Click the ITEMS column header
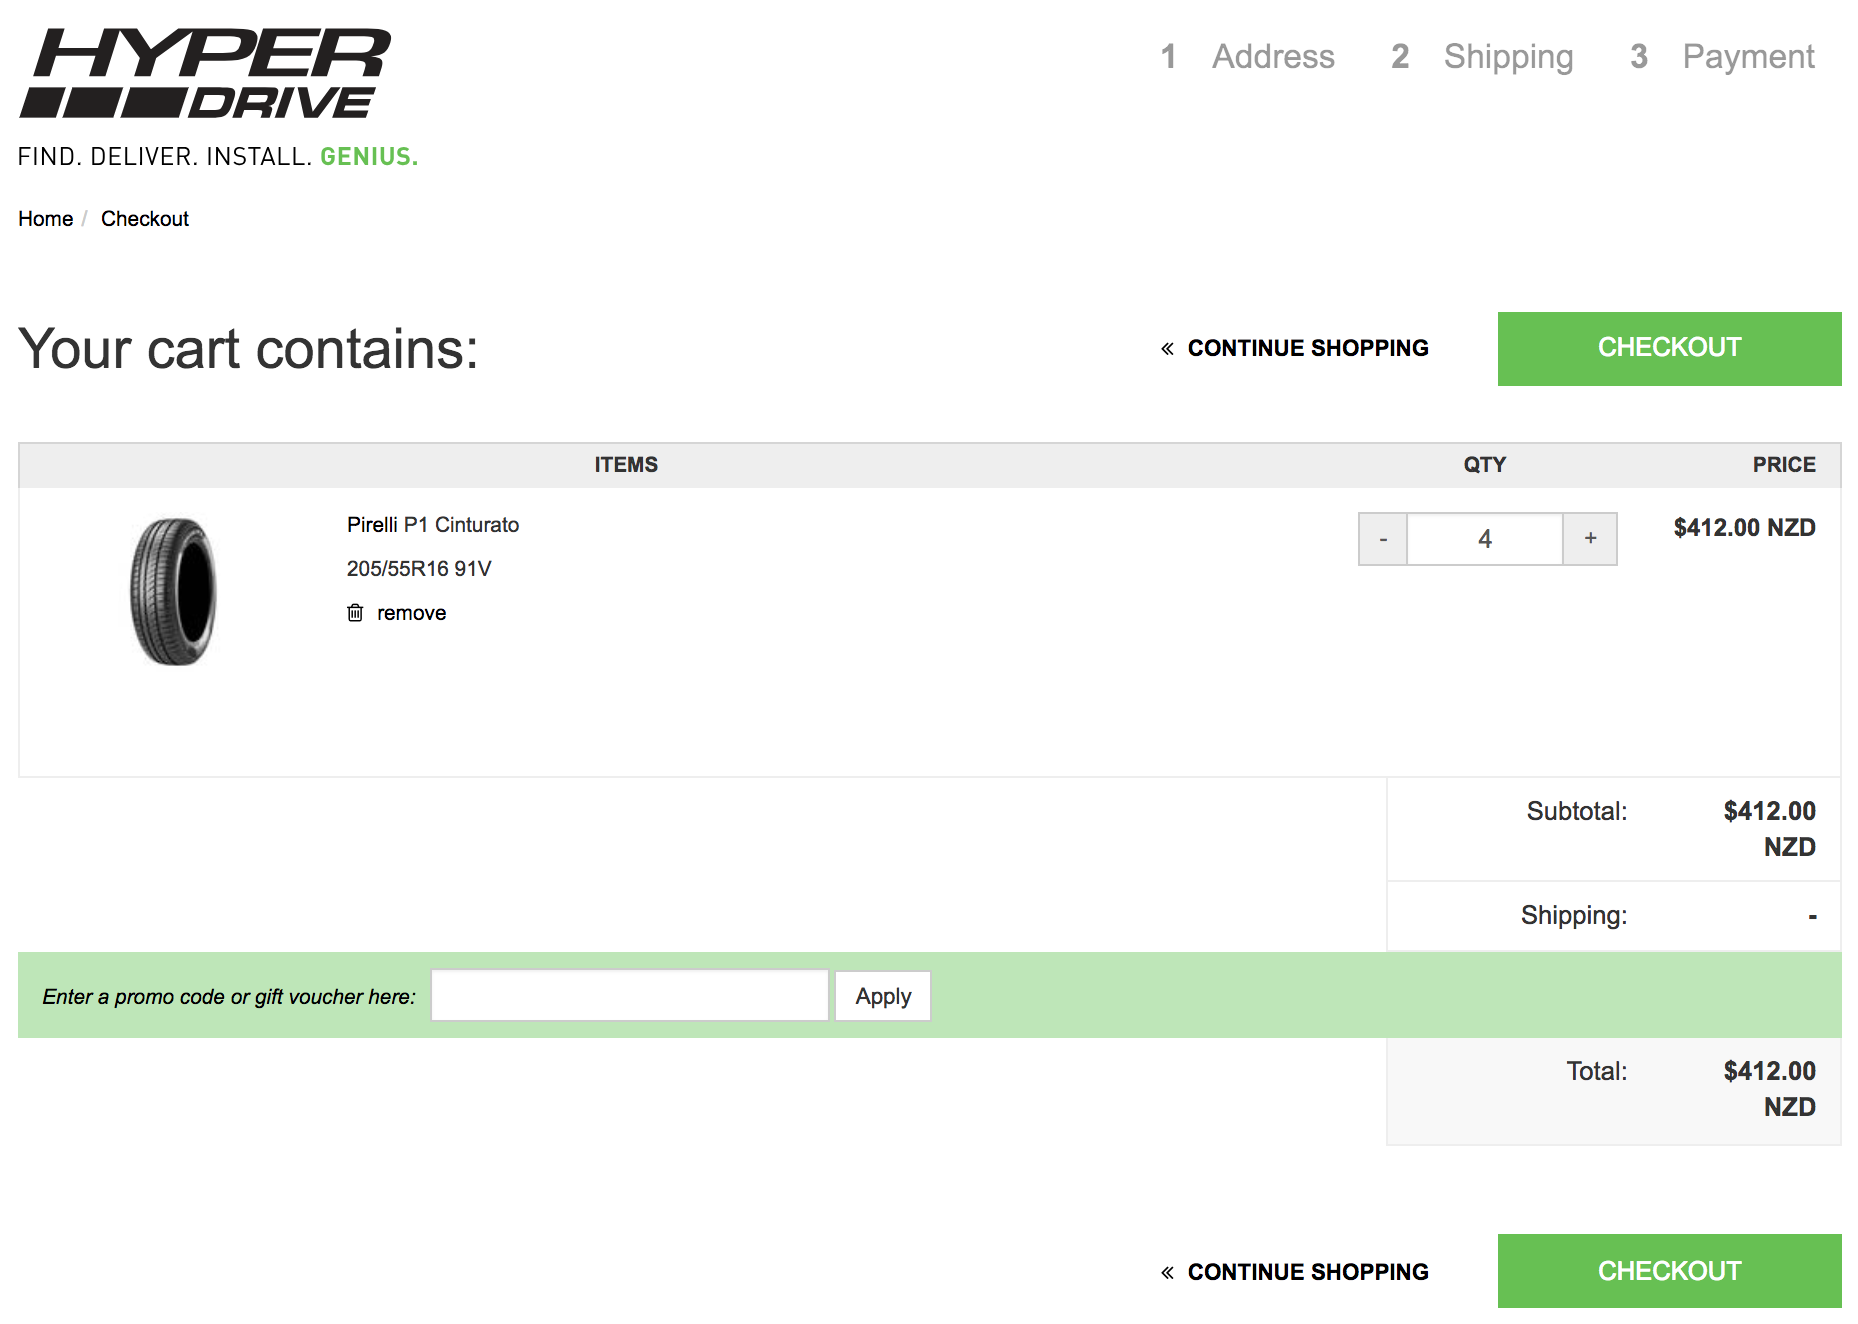 626,465
